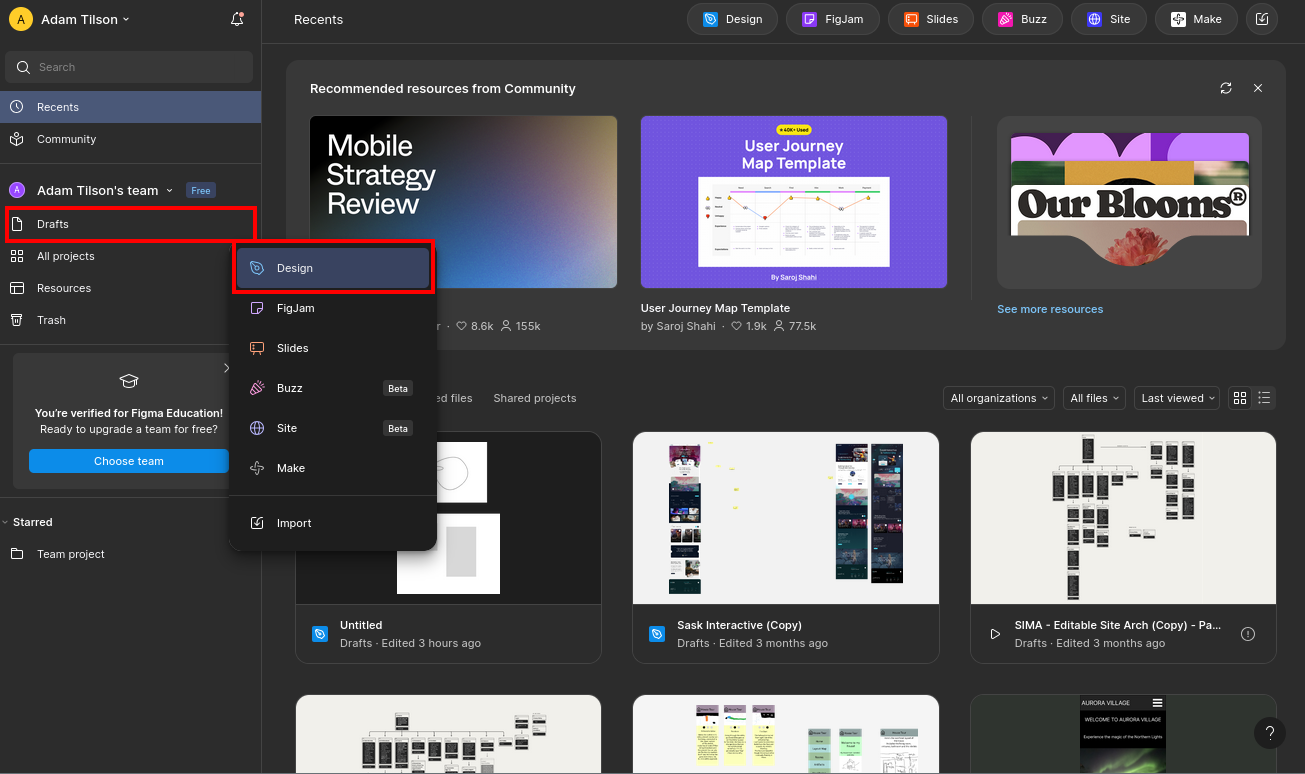Click the help question mark icon

coord(1269,732)
